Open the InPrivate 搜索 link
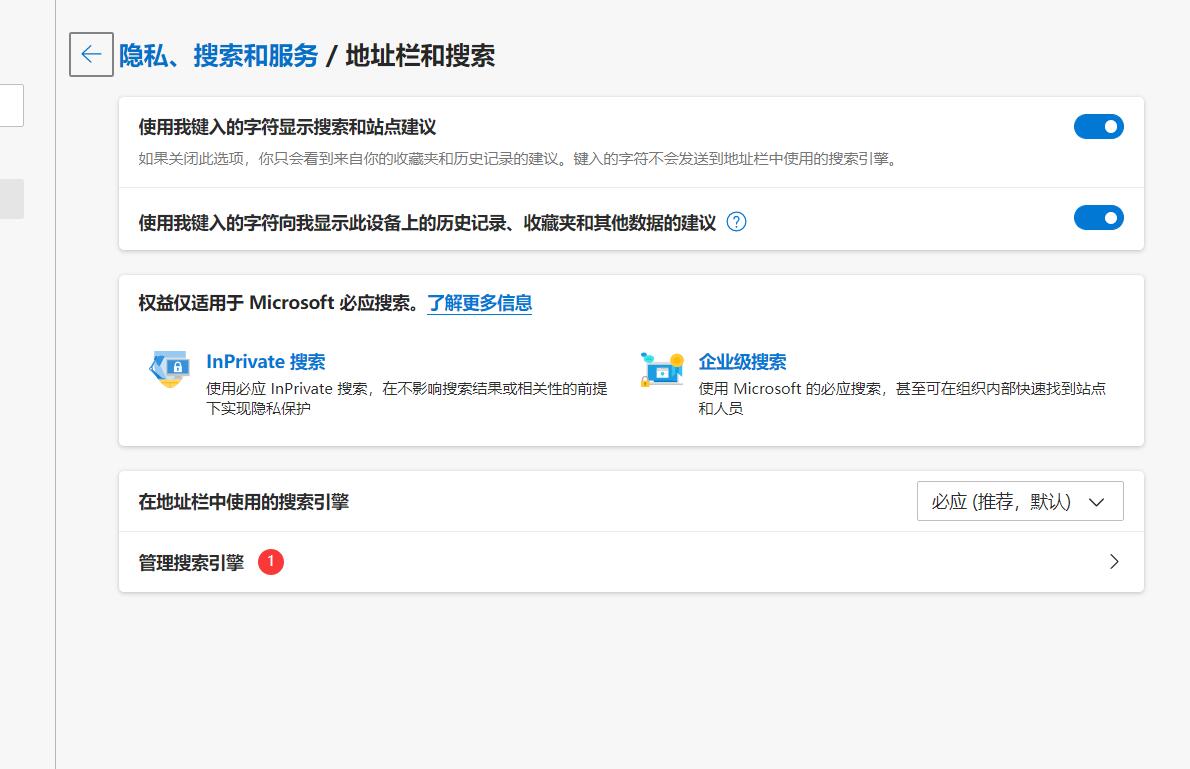1190x769 pixels. tap(266, 361)
